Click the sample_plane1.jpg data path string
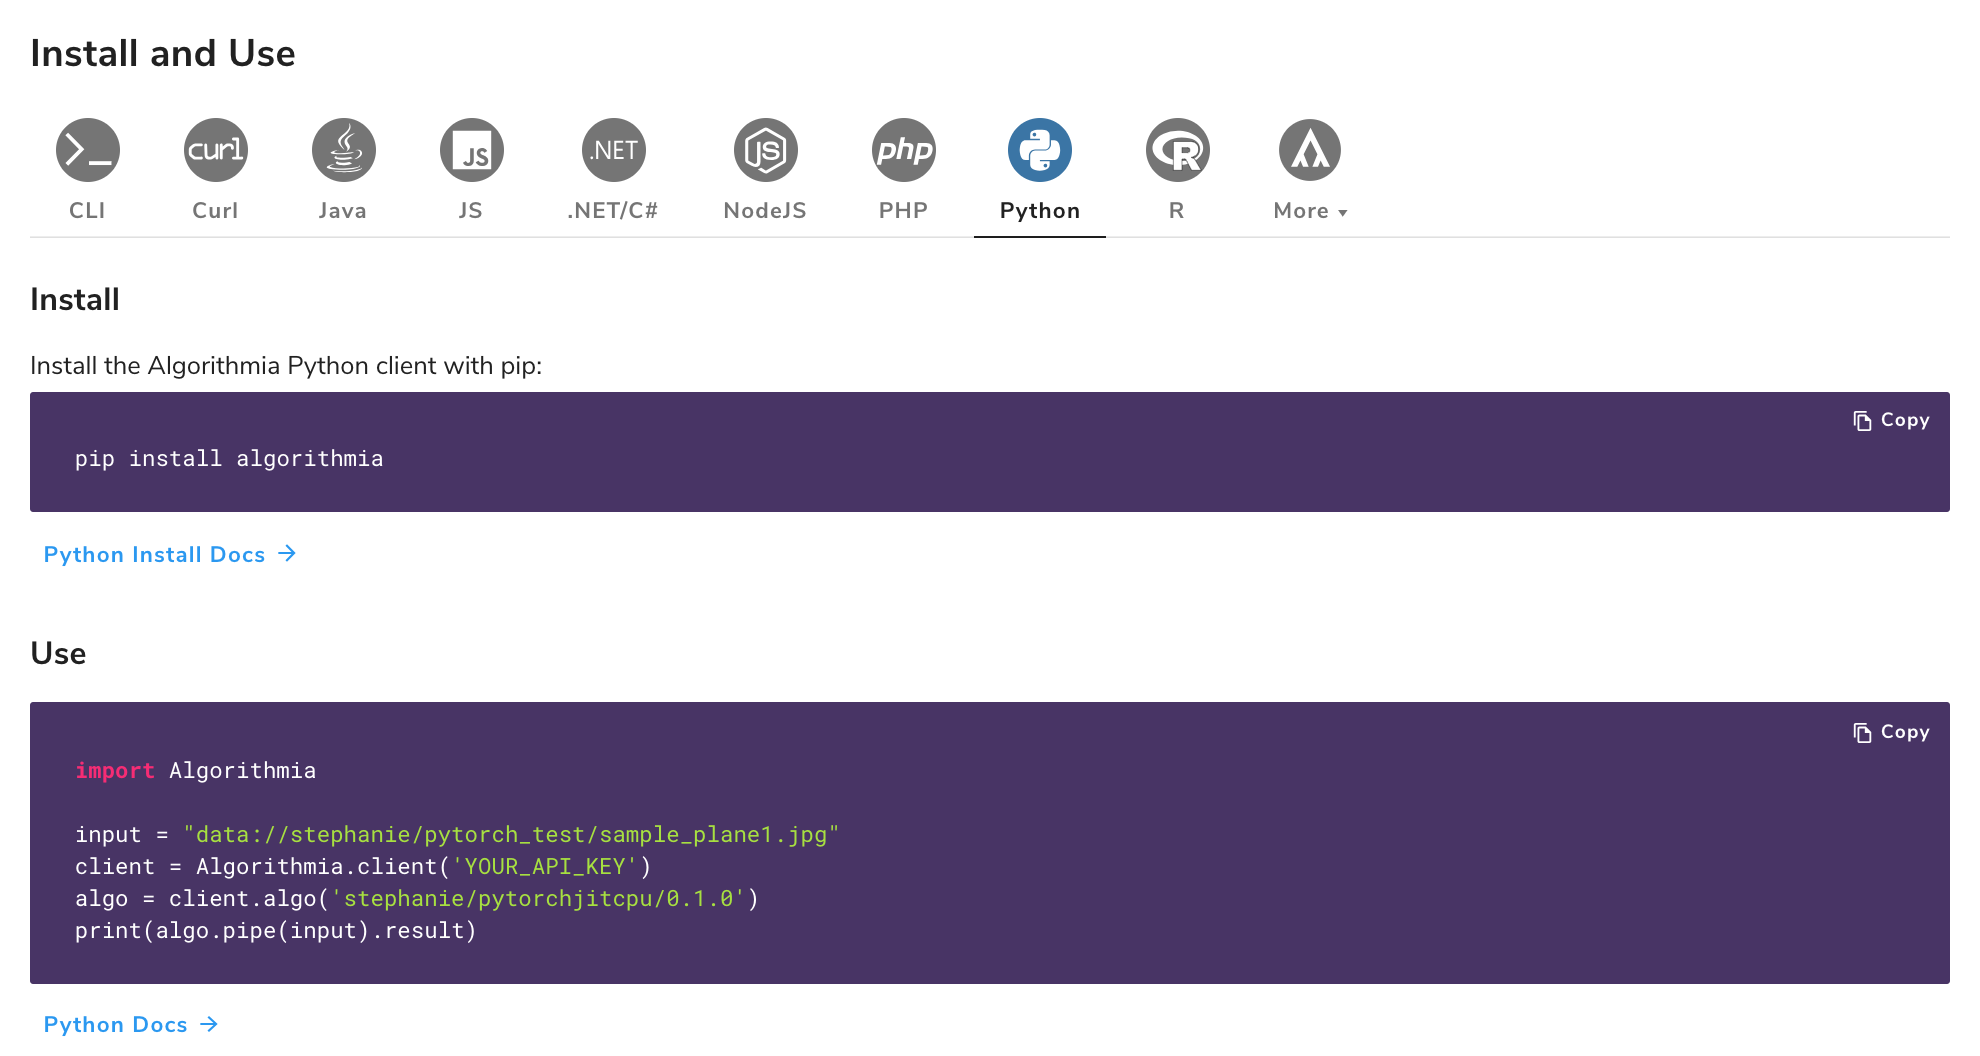Viewport: 1980px width, 1056px height. [x=511, y=835]
